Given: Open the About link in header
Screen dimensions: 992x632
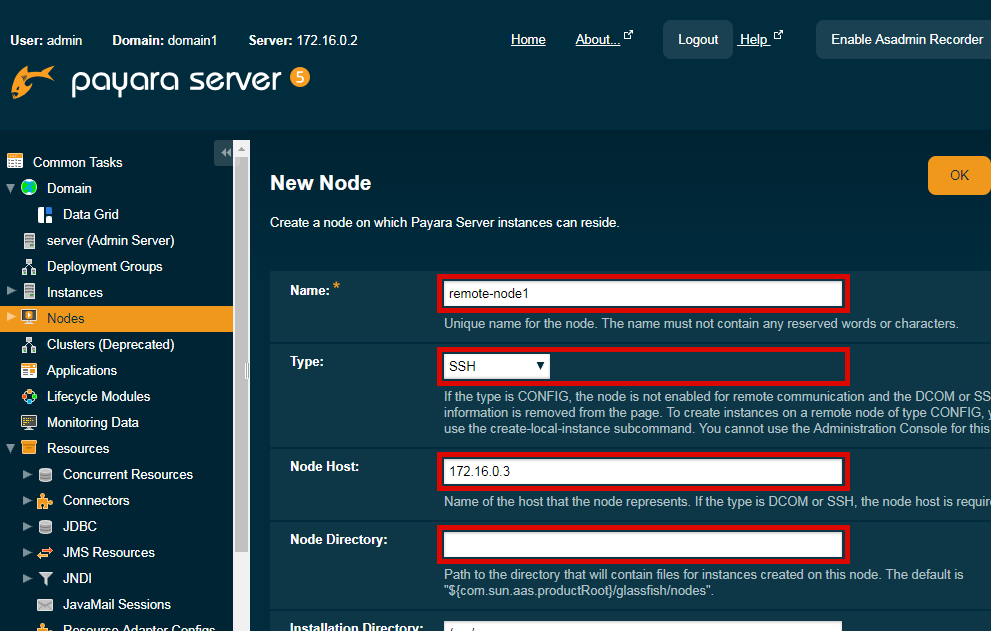Looking at the screenshot, I should pos(597,40).
